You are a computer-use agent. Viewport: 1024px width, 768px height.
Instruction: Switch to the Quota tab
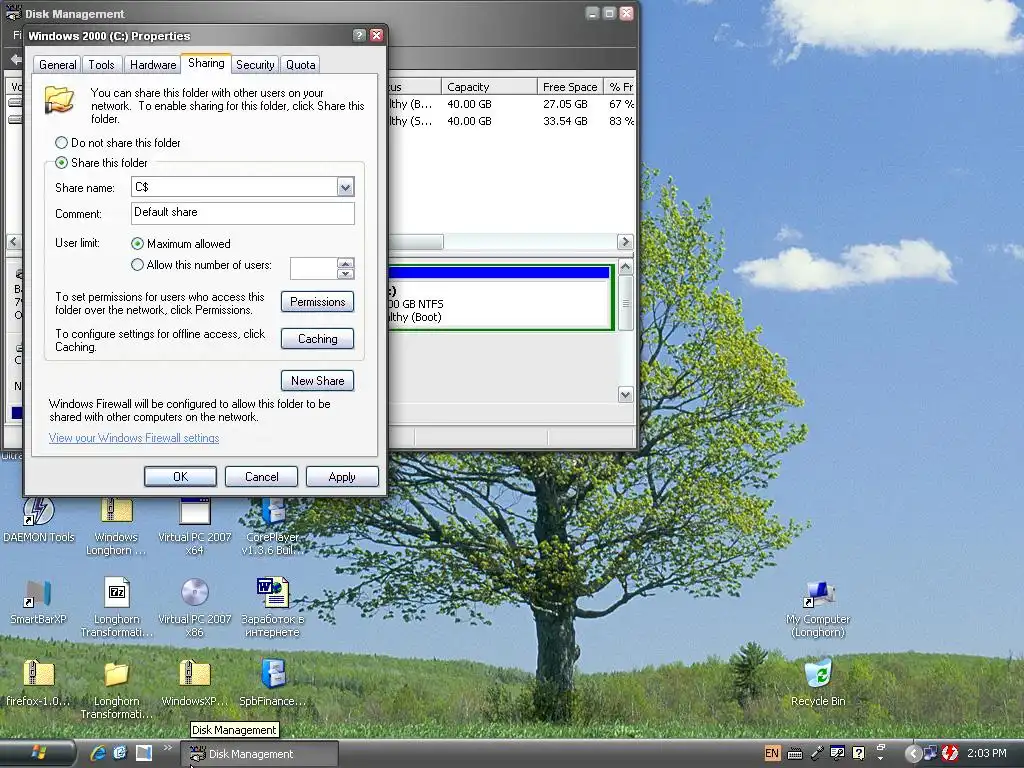300,65
